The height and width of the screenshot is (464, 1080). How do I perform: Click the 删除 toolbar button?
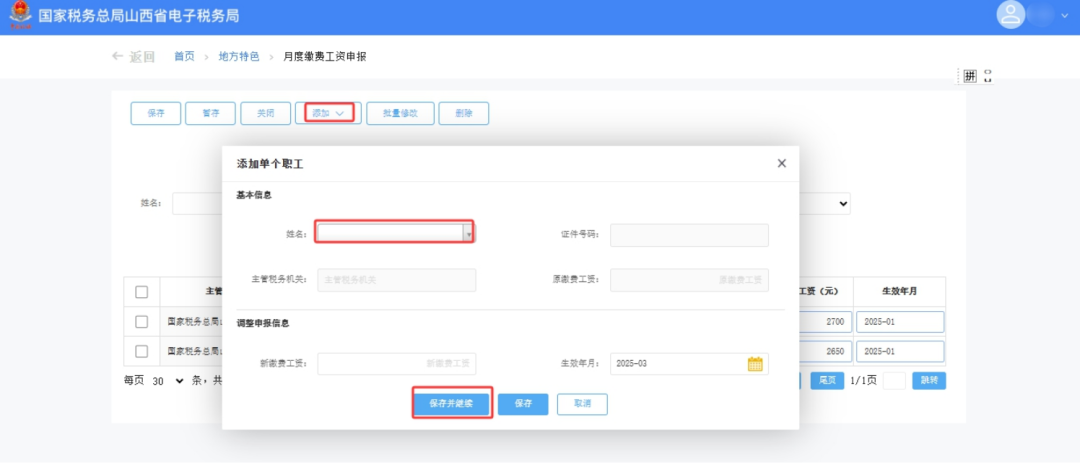click(464, 114)
